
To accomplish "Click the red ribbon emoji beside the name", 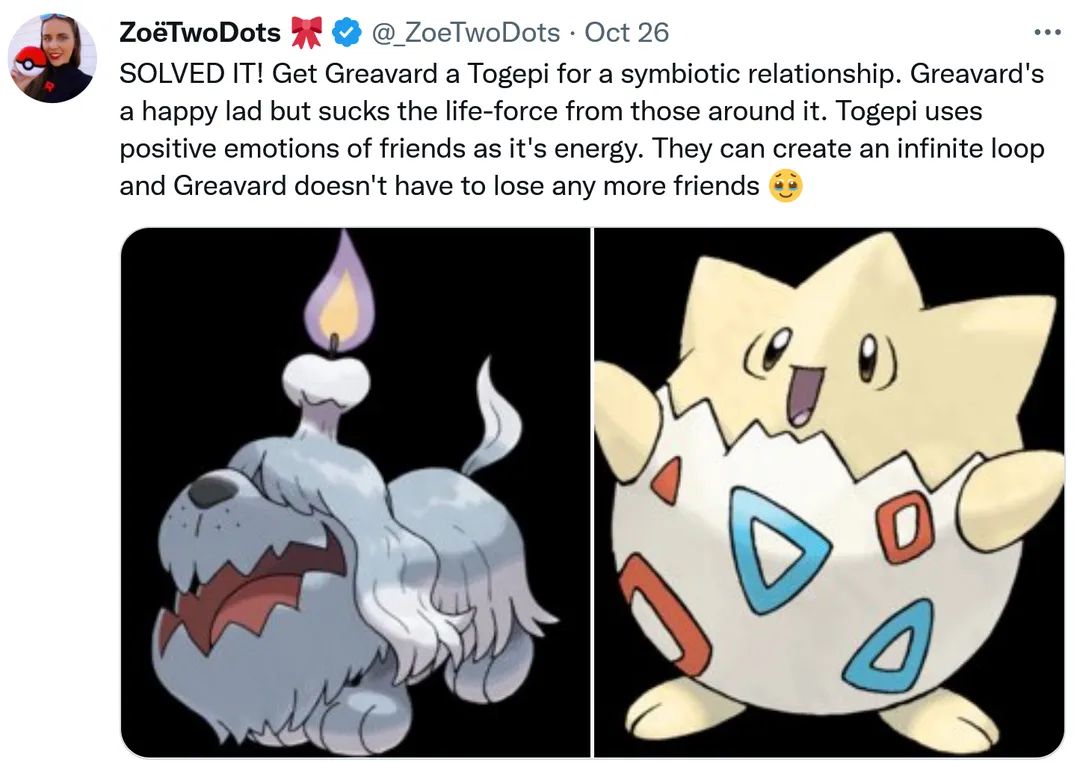I will (x=307, y=32).
